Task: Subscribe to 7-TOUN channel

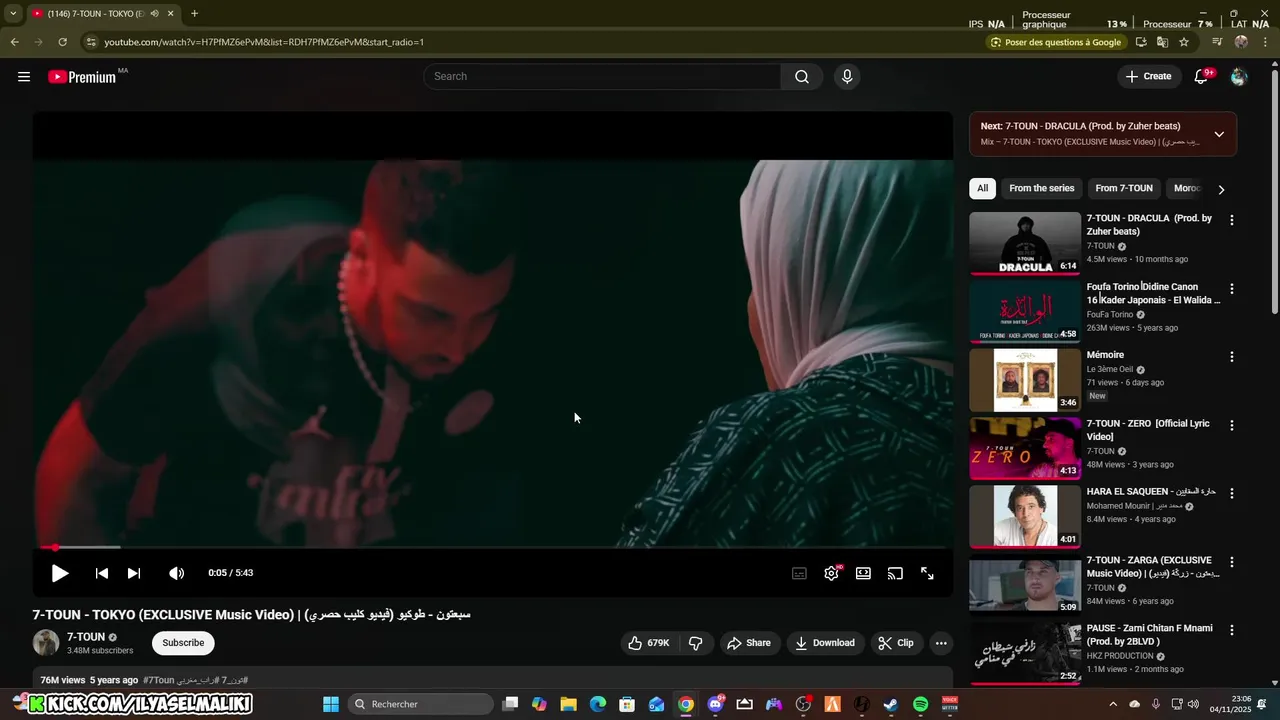Action: [183, 643]
